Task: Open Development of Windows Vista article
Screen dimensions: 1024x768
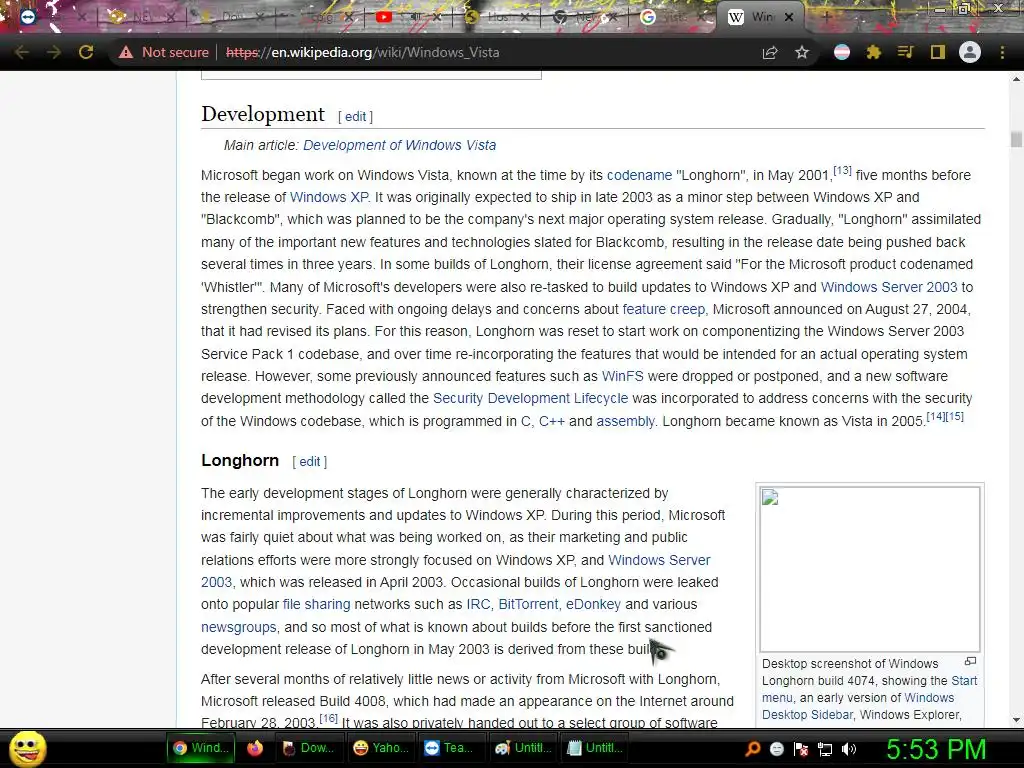Action: (399, 145)
